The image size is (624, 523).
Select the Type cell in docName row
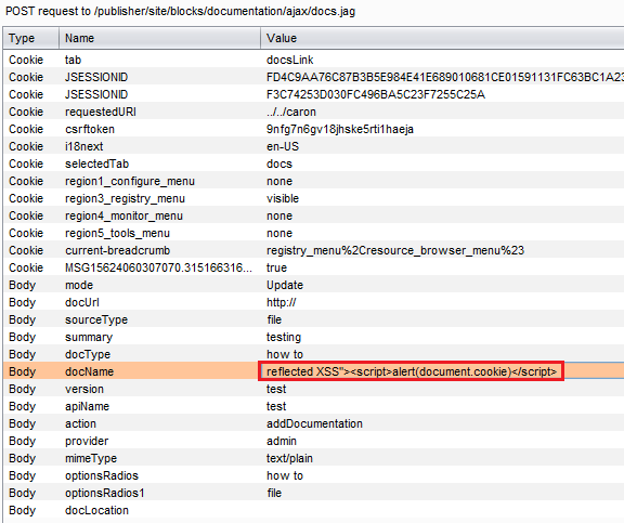(22, 372)
